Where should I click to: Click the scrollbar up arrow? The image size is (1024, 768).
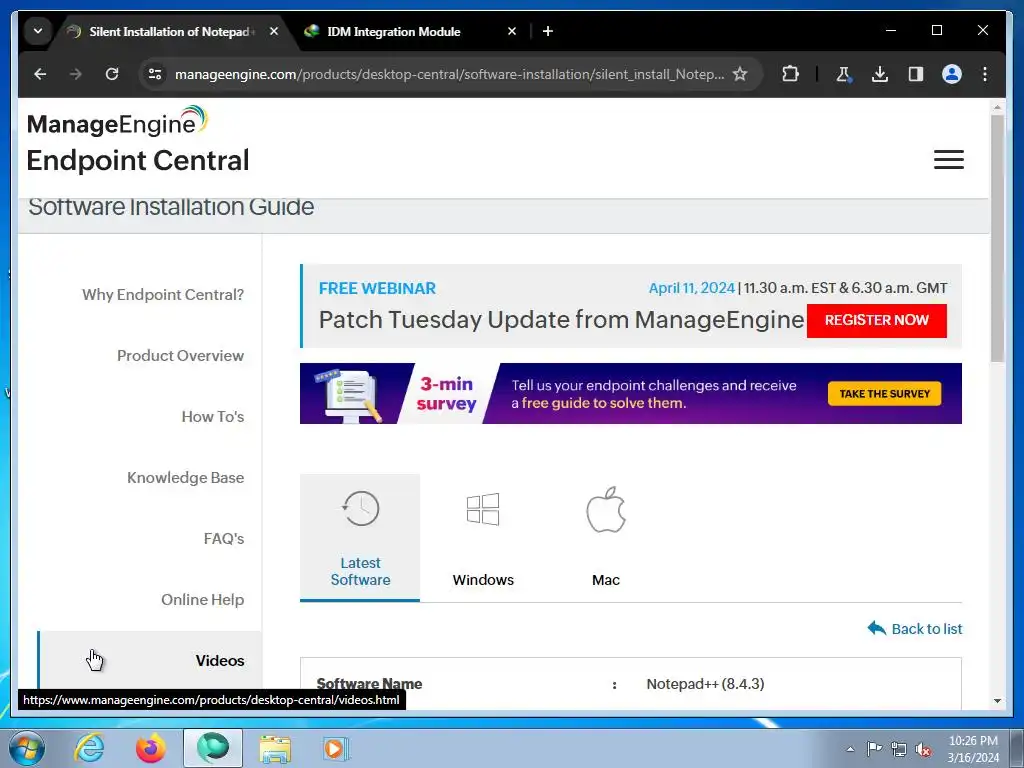[x=997, y=106]
